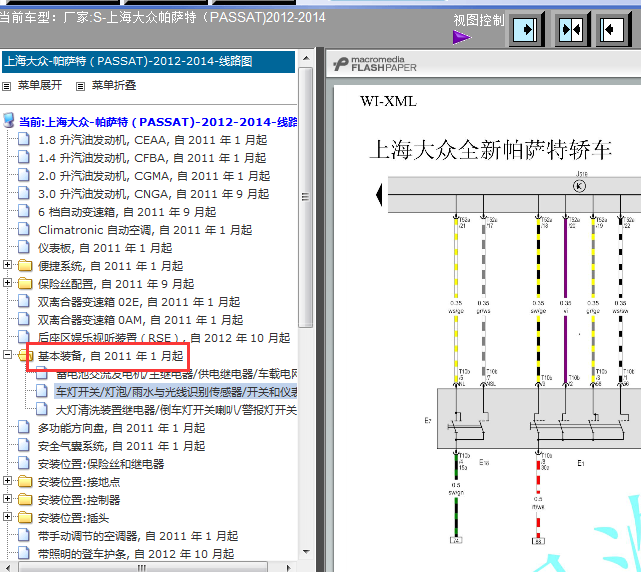The height and width of the screenshot is (572, 641).
Task: Click the center-split view control button
Action: (x=572, y=29)
